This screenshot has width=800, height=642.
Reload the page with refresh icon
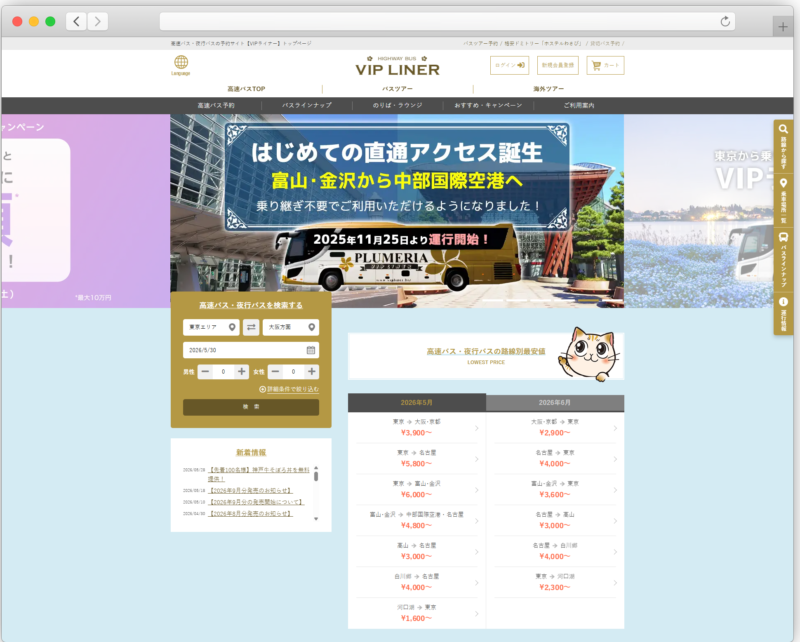725,21
